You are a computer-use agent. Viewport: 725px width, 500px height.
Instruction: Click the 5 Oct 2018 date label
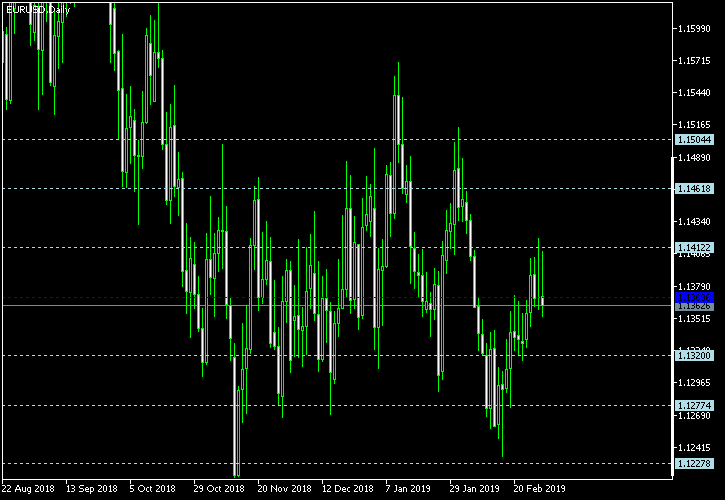(x=153, y=488)
